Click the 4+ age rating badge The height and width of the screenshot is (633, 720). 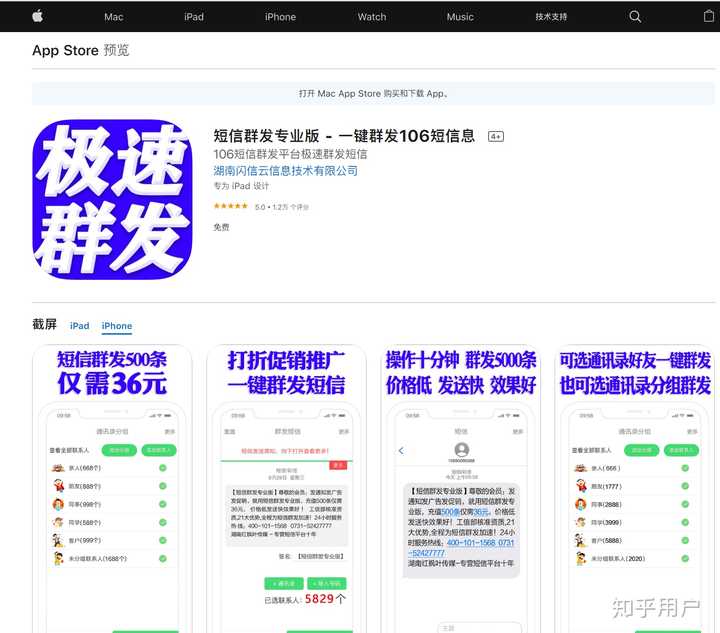496,136
